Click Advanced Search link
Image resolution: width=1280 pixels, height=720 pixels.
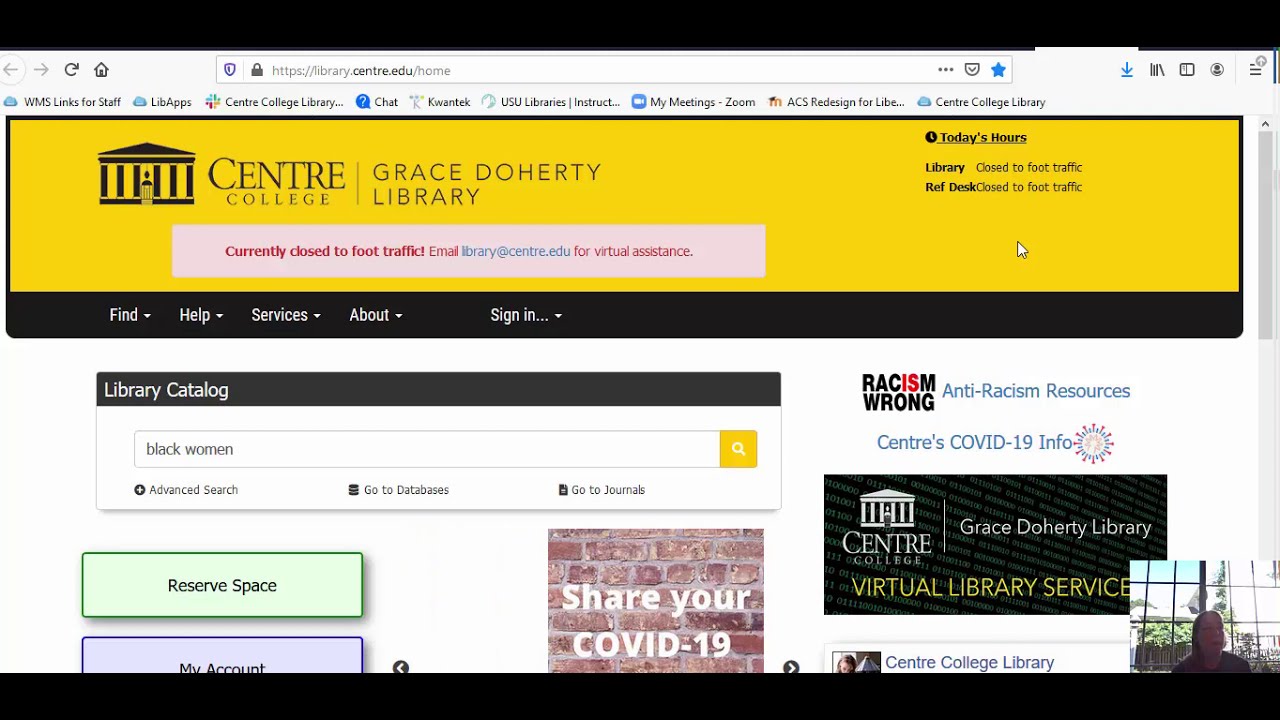point(186,490)
